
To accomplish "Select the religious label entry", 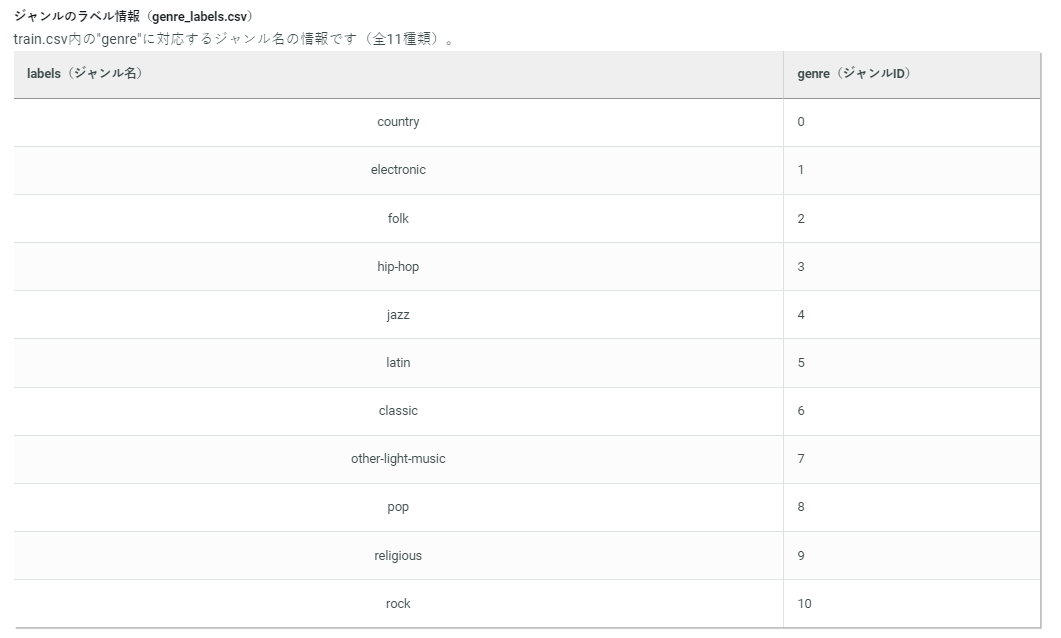I will click(x=398, y=555).
